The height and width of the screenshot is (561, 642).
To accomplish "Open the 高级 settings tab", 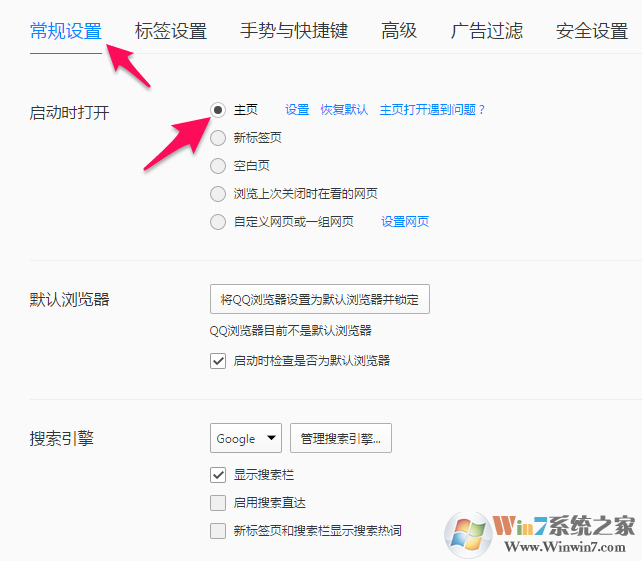I will tap(399, 32).
